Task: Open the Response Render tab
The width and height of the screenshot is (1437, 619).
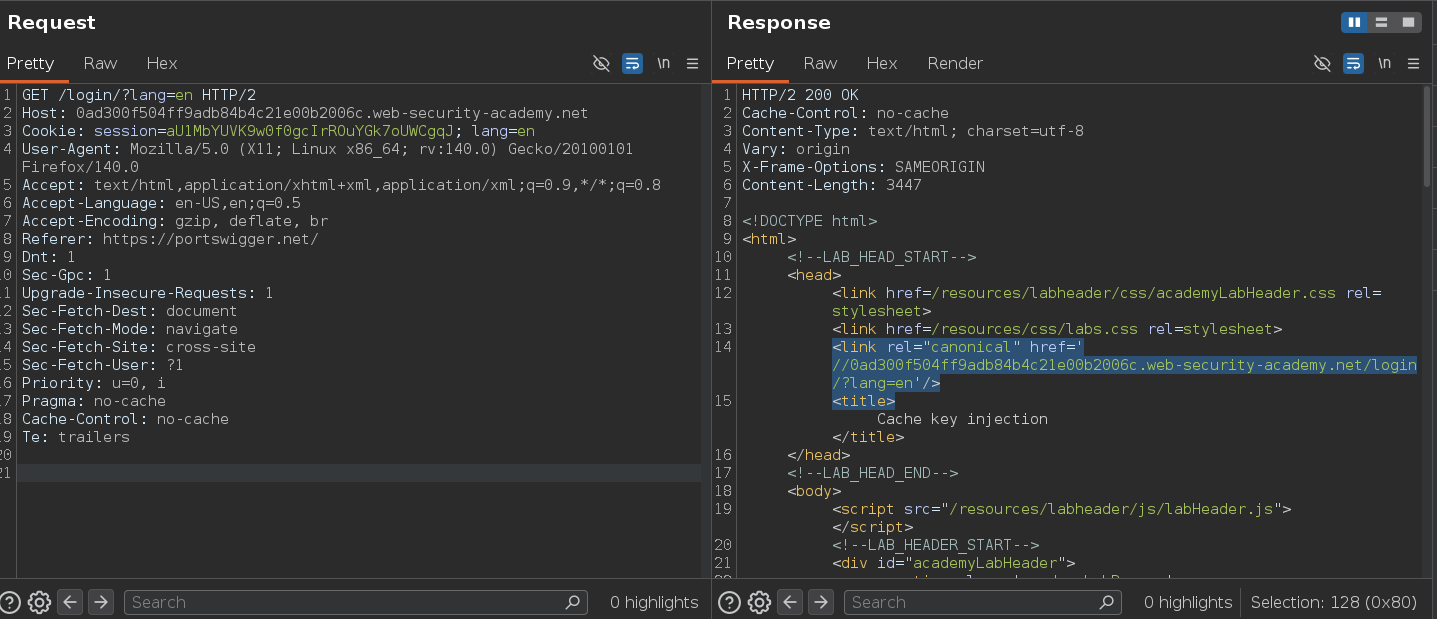Action: coord(955,63)
